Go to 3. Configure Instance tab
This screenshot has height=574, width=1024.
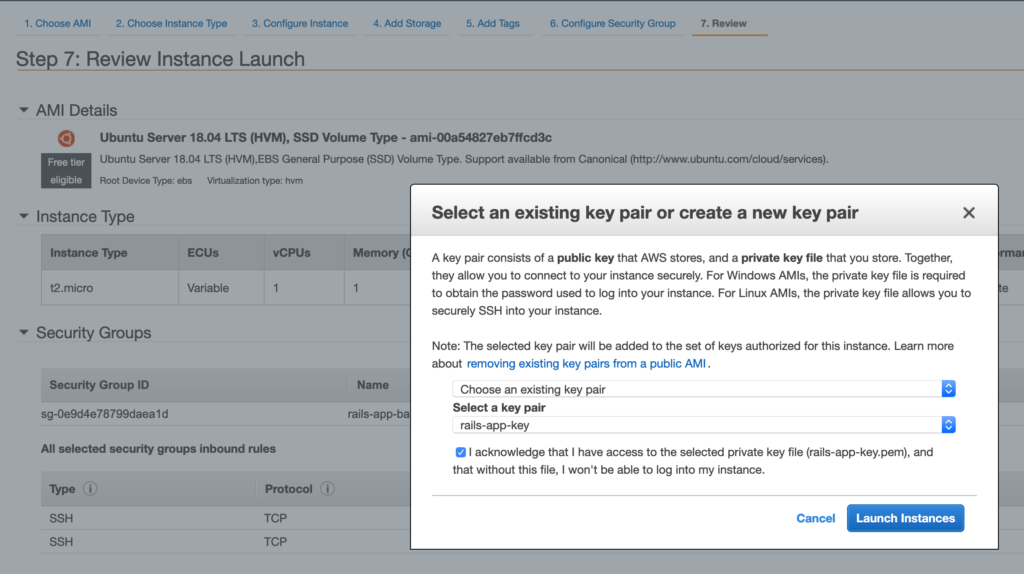point(300,24)
